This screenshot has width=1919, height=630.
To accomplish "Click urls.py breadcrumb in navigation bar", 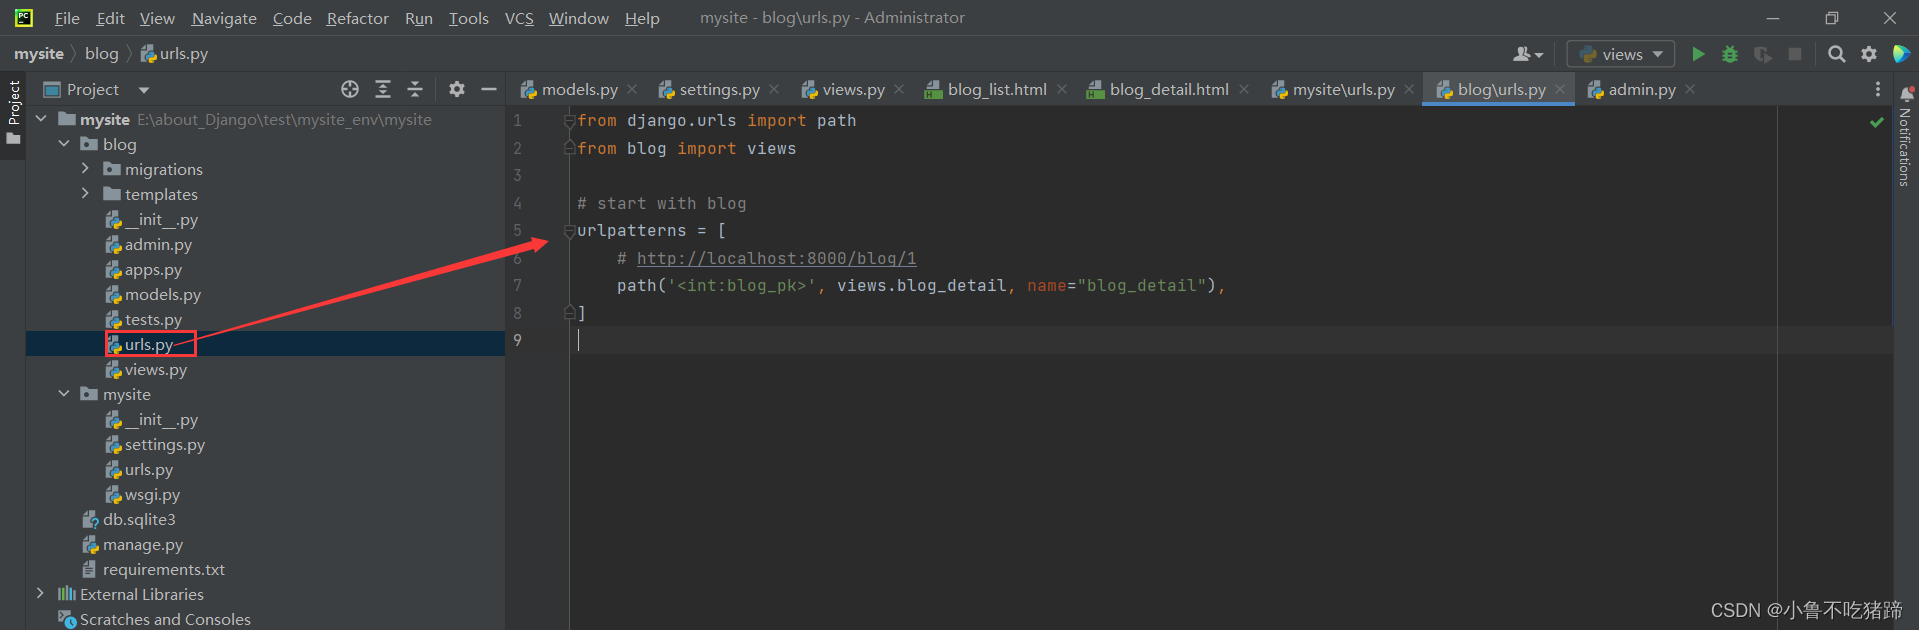I will point(175,54).
